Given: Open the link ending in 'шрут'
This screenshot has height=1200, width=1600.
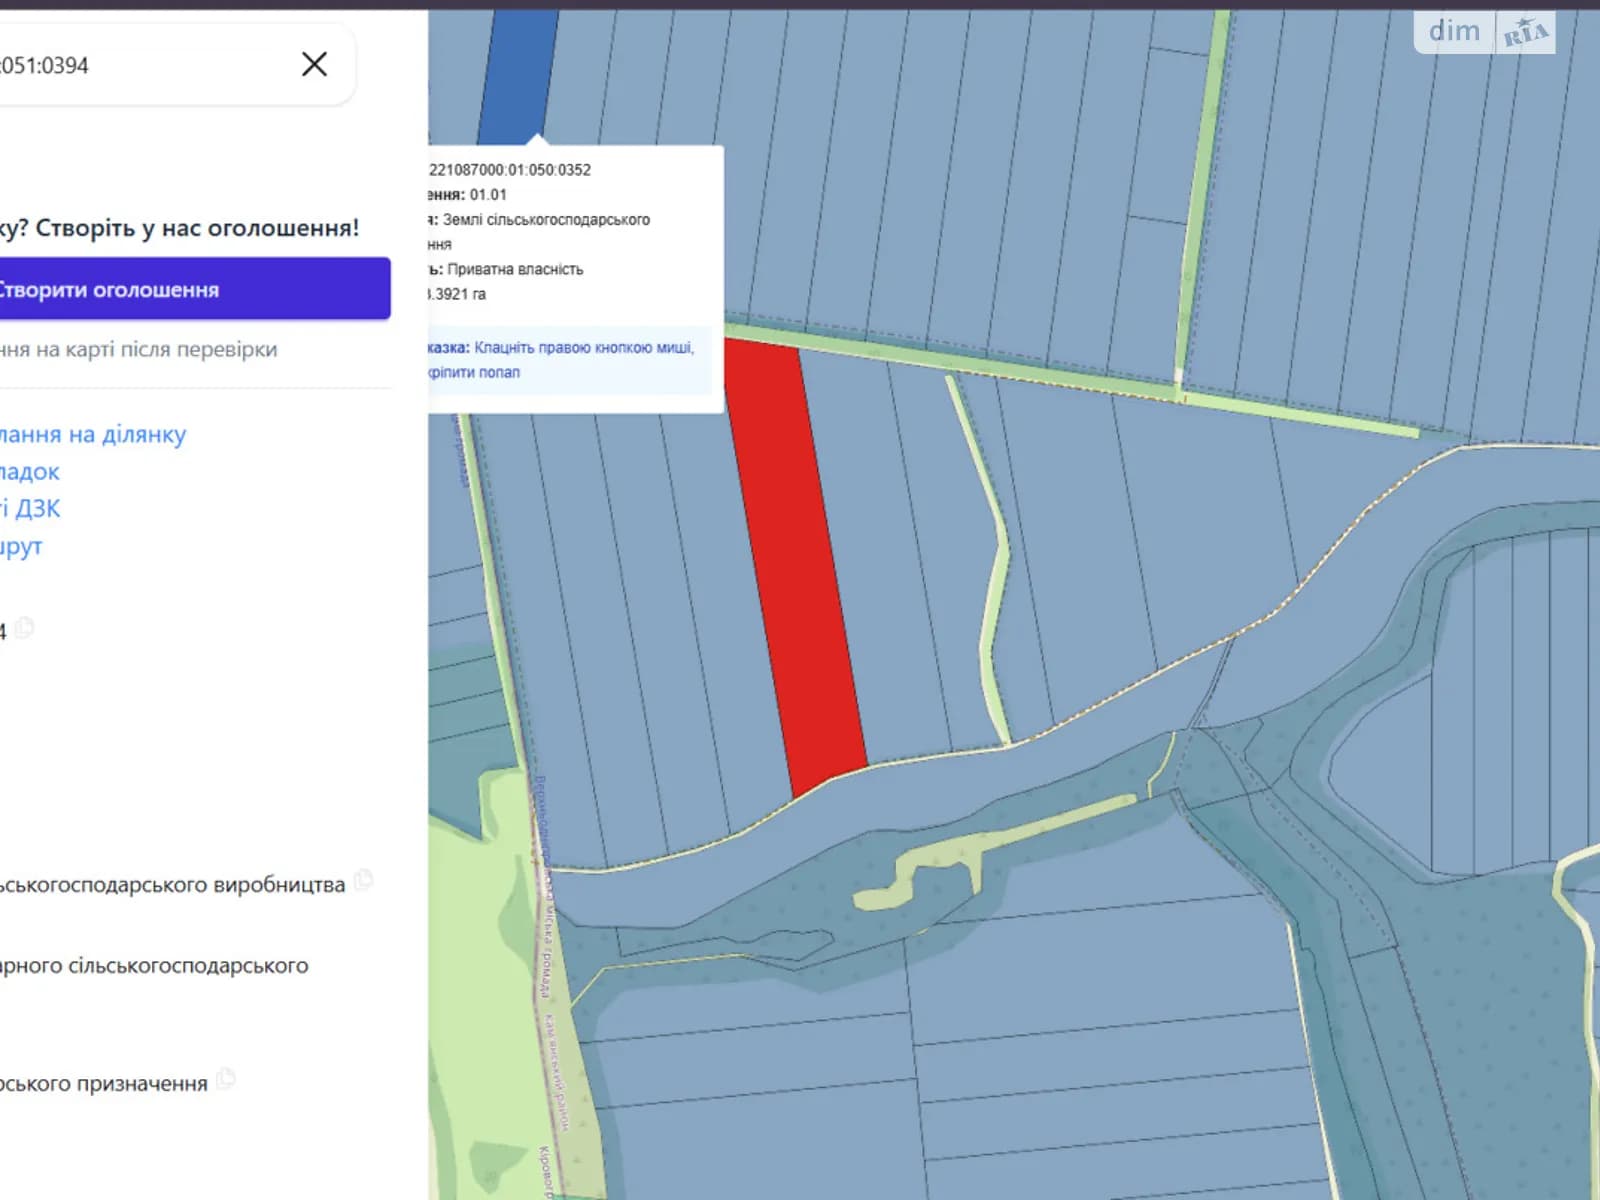Looking at the screenshot, I should click(x=21, y=546).
